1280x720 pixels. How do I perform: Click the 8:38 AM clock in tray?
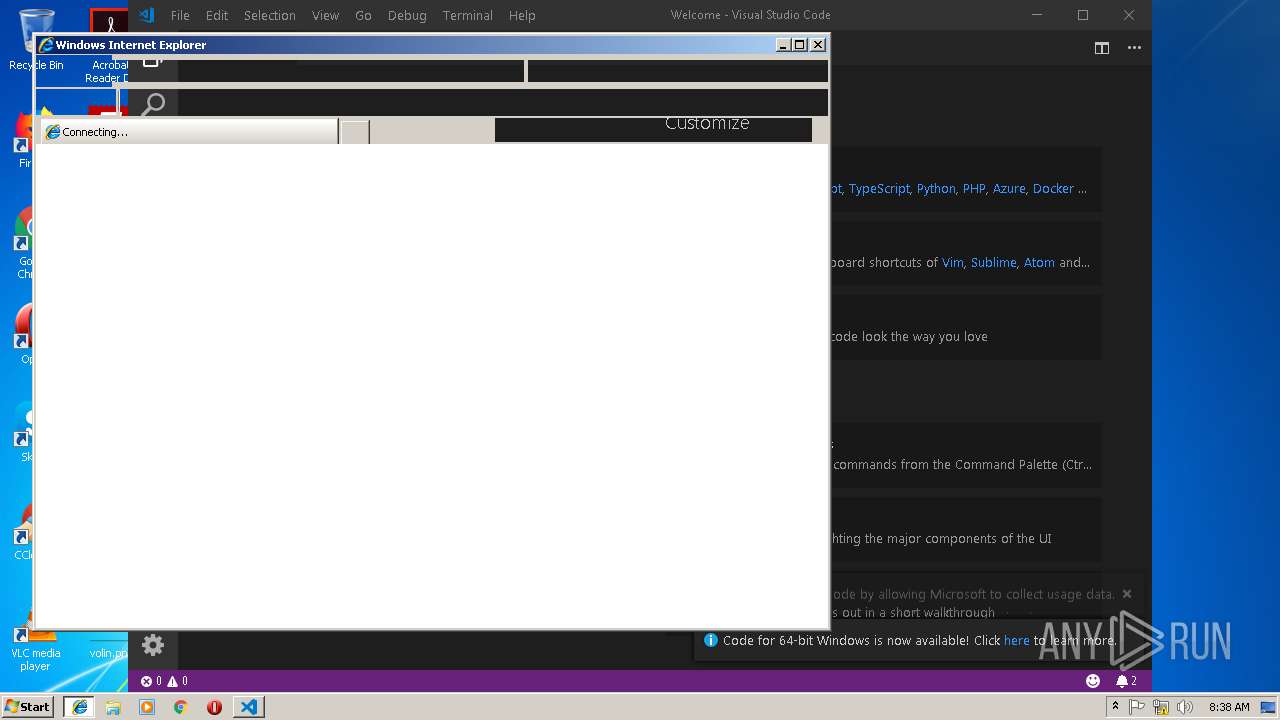click(1229, 707)
